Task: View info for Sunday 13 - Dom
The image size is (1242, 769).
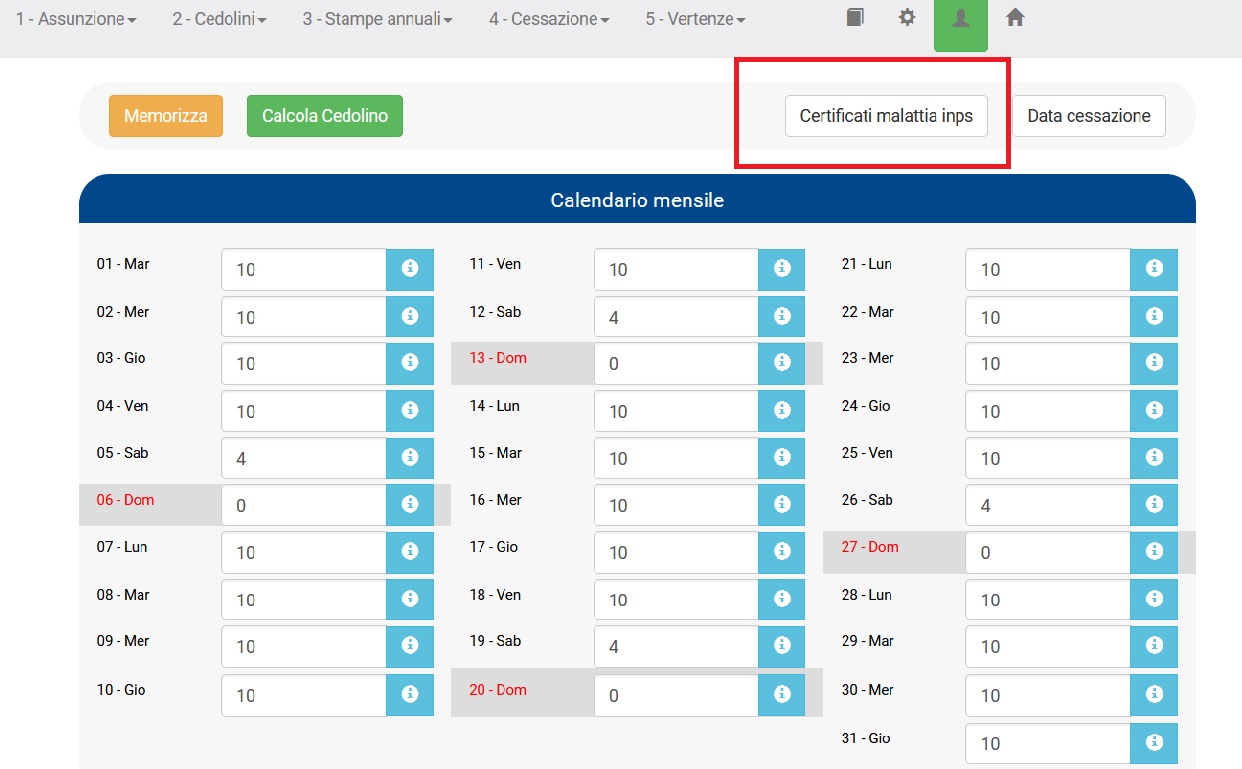Action: click(x=782, y=363)
